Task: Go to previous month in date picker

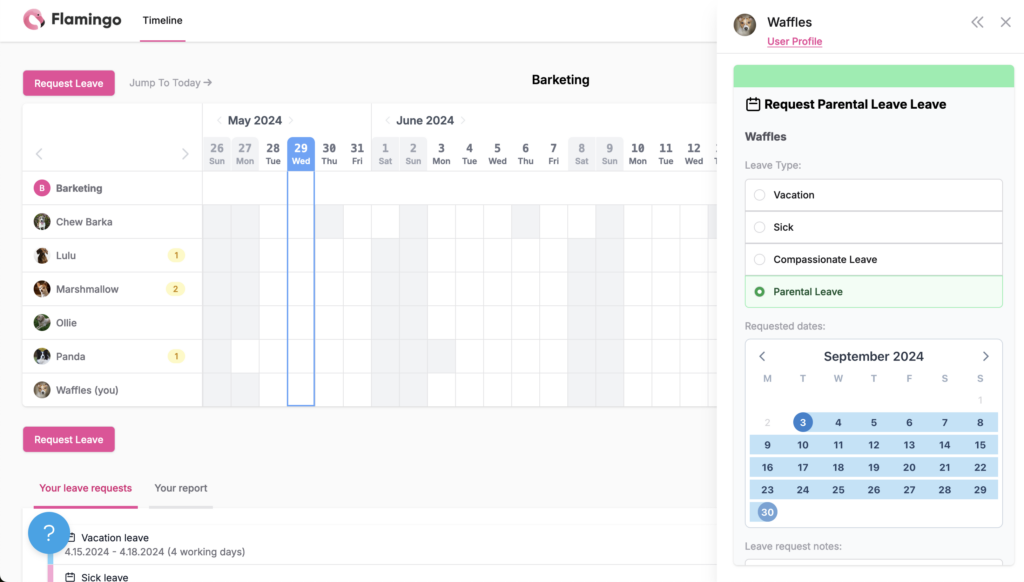Action: (x=762, y=356)
